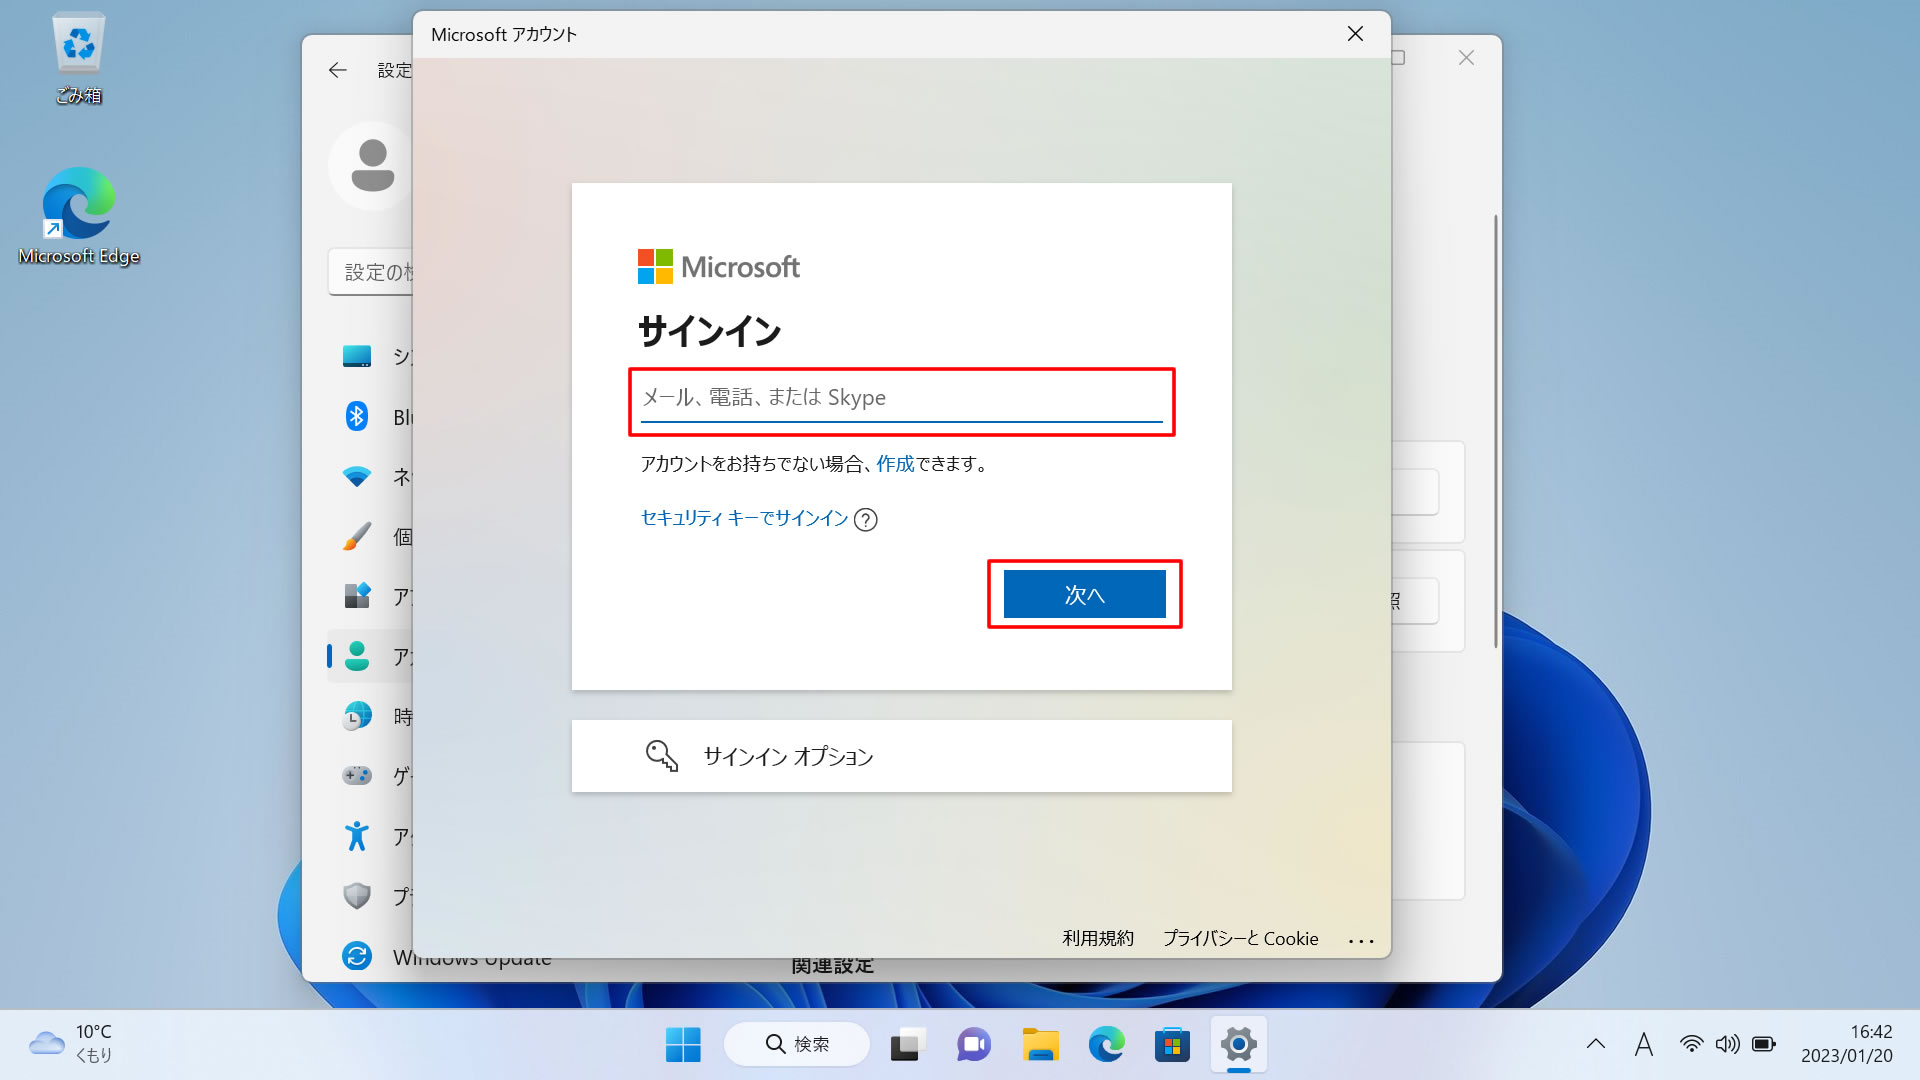Open the ごみ箱 desktop icon

click(x=78, y=58)
